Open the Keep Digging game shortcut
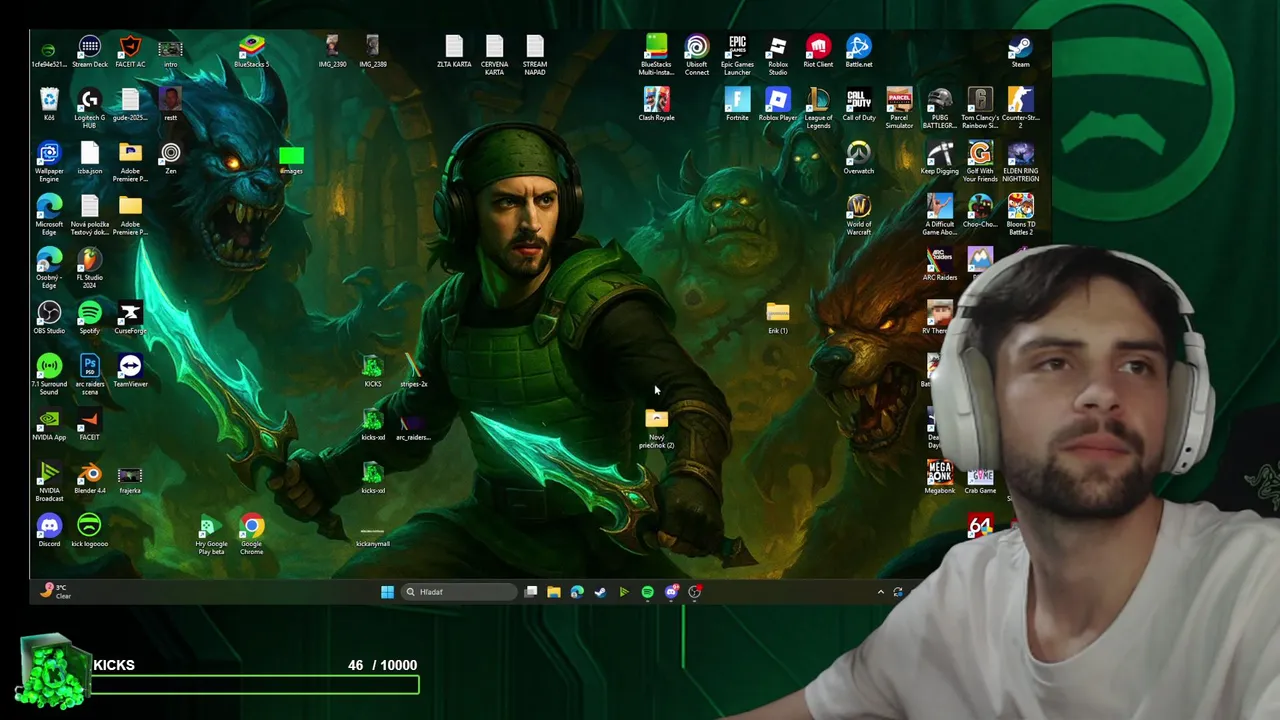The image size is (1280, 720). (x=940, y=158)
